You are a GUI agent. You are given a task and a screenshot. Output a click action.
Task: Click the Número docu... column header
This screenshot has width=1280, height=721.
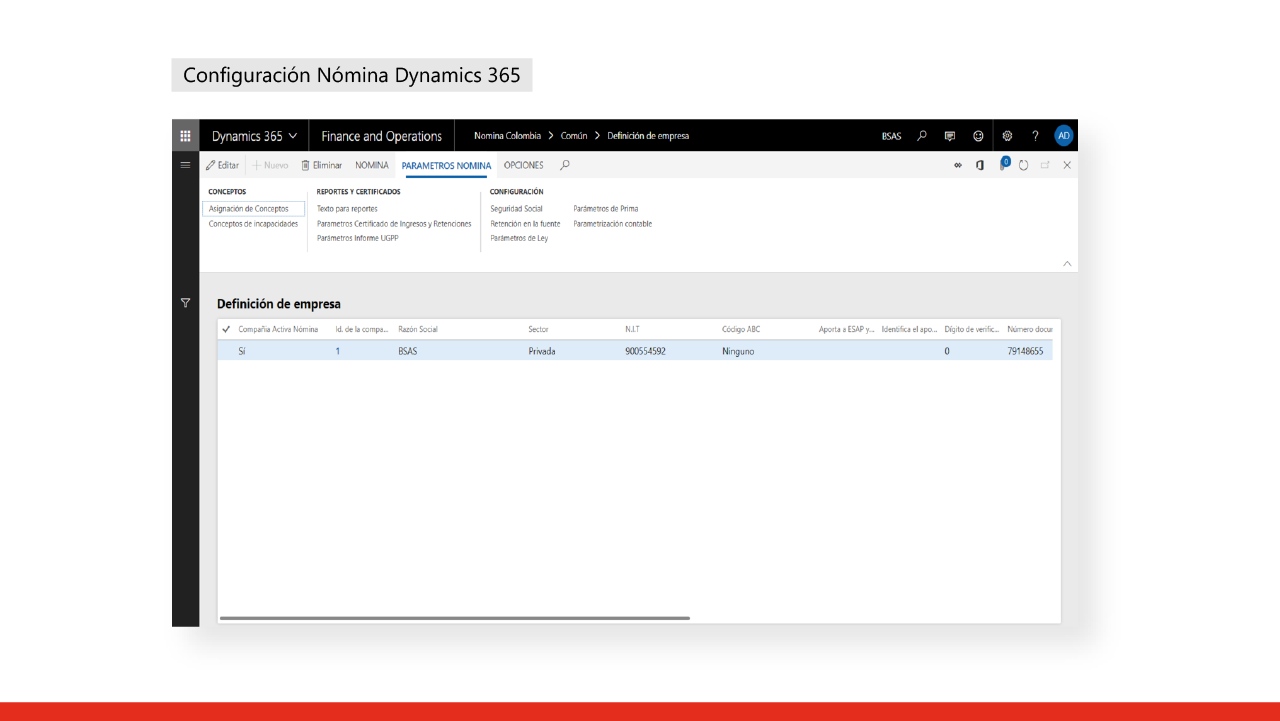coord(1030,329)
